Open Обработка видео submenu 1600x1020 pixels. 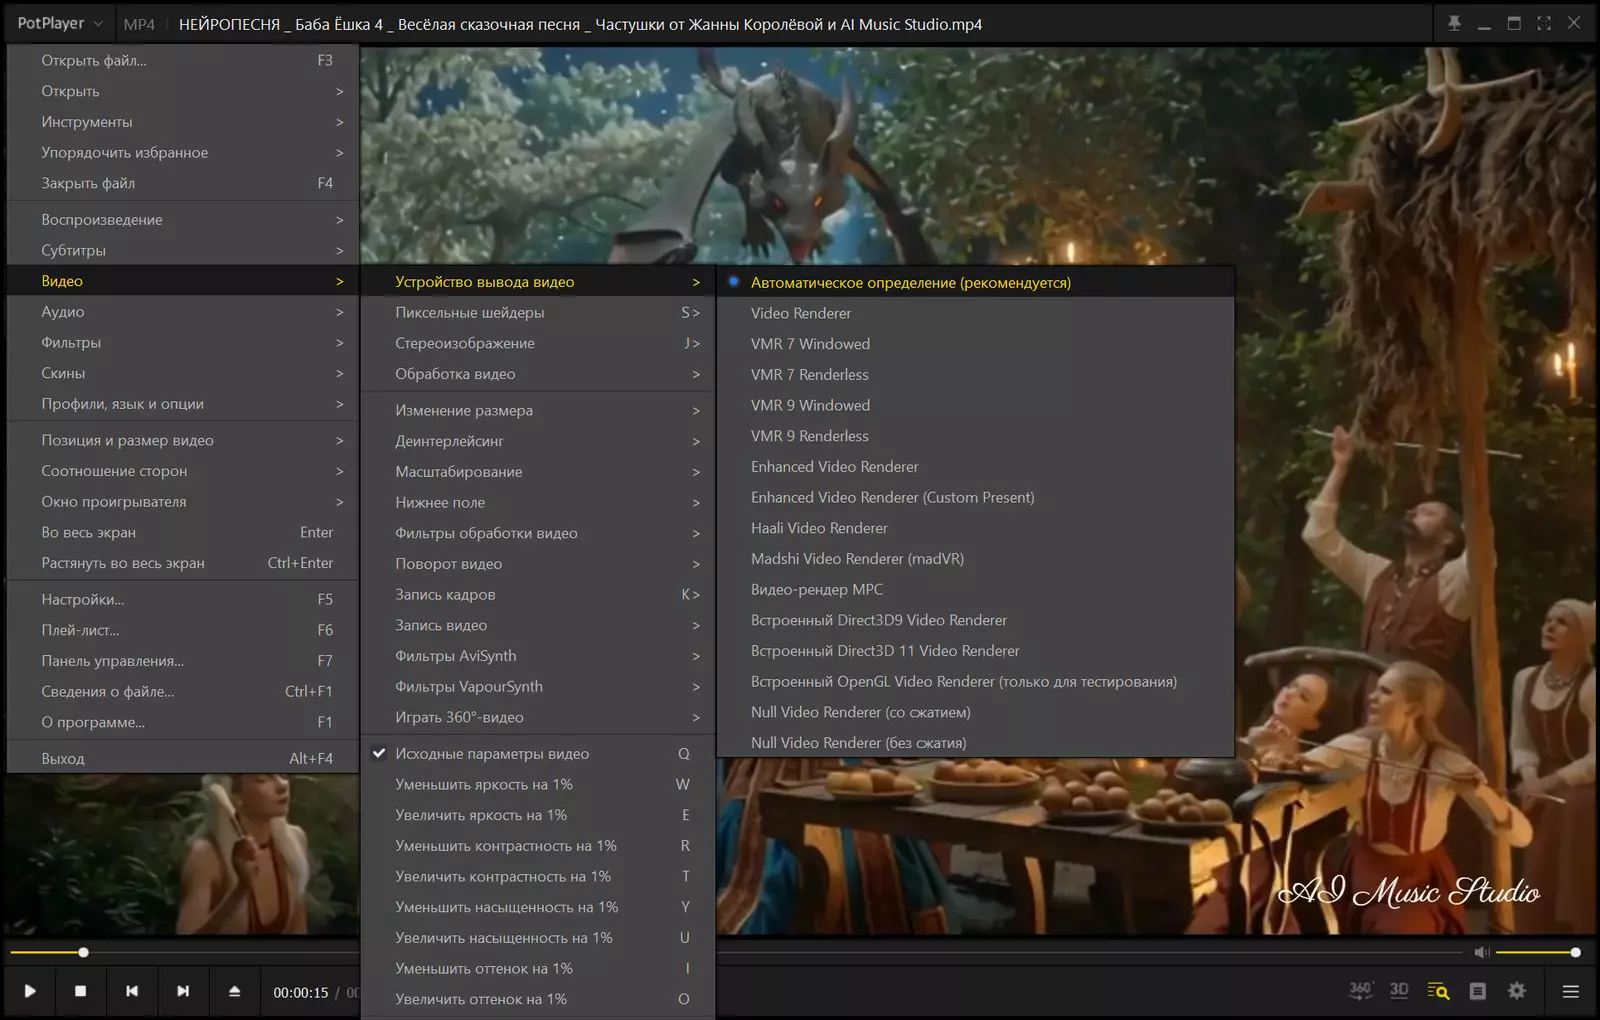[x=538, y=374]
